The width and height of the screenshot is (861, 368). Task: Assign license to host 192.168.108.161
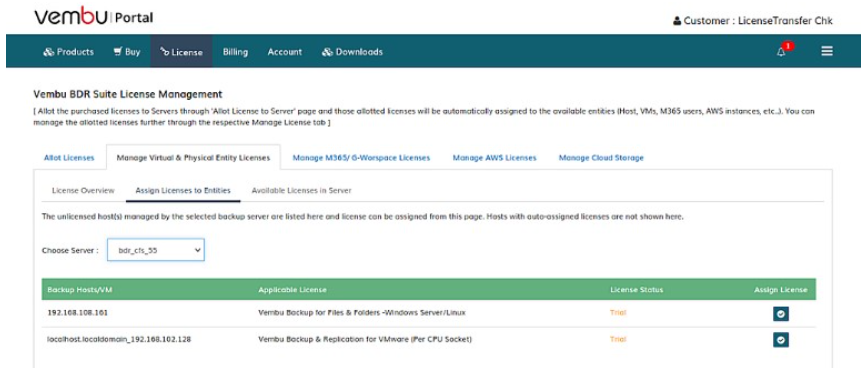pos(781,314)
